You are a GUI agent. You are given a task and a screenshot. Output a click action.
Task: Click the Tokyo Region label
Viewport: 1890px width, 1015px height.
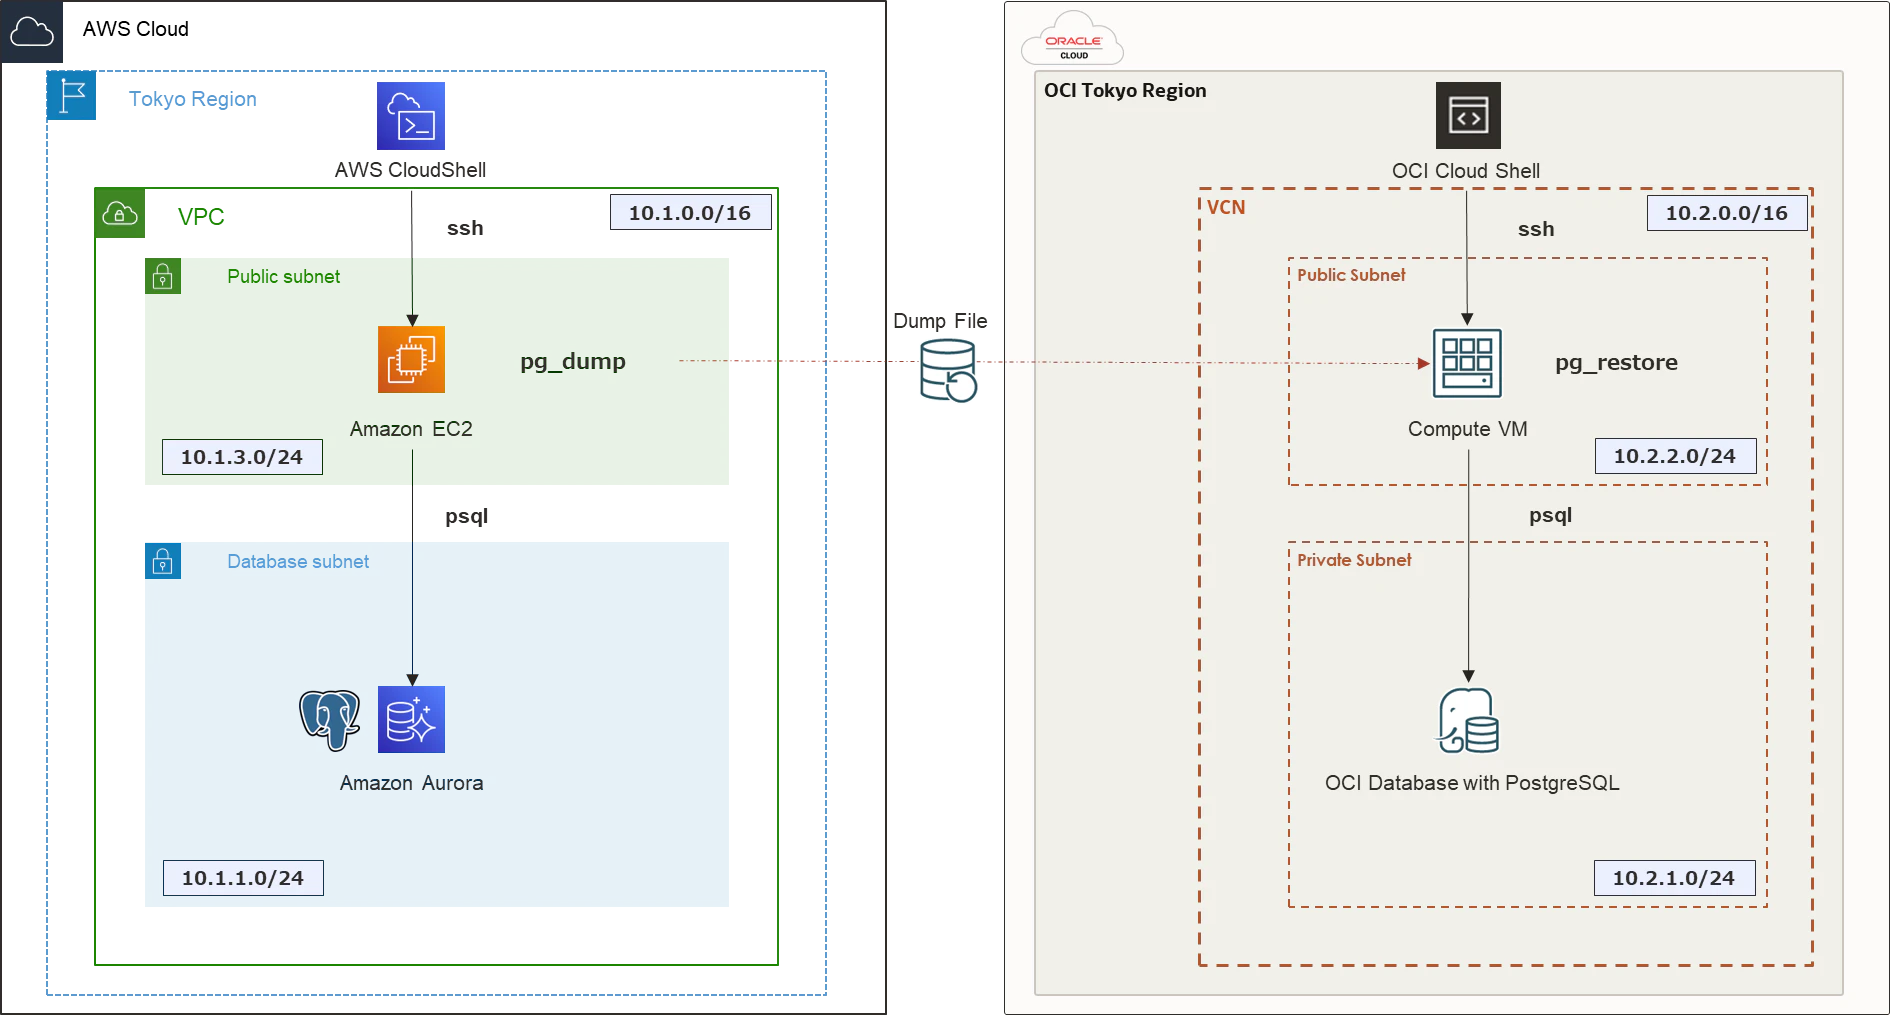pyautogui.click(x=193, y=99)
